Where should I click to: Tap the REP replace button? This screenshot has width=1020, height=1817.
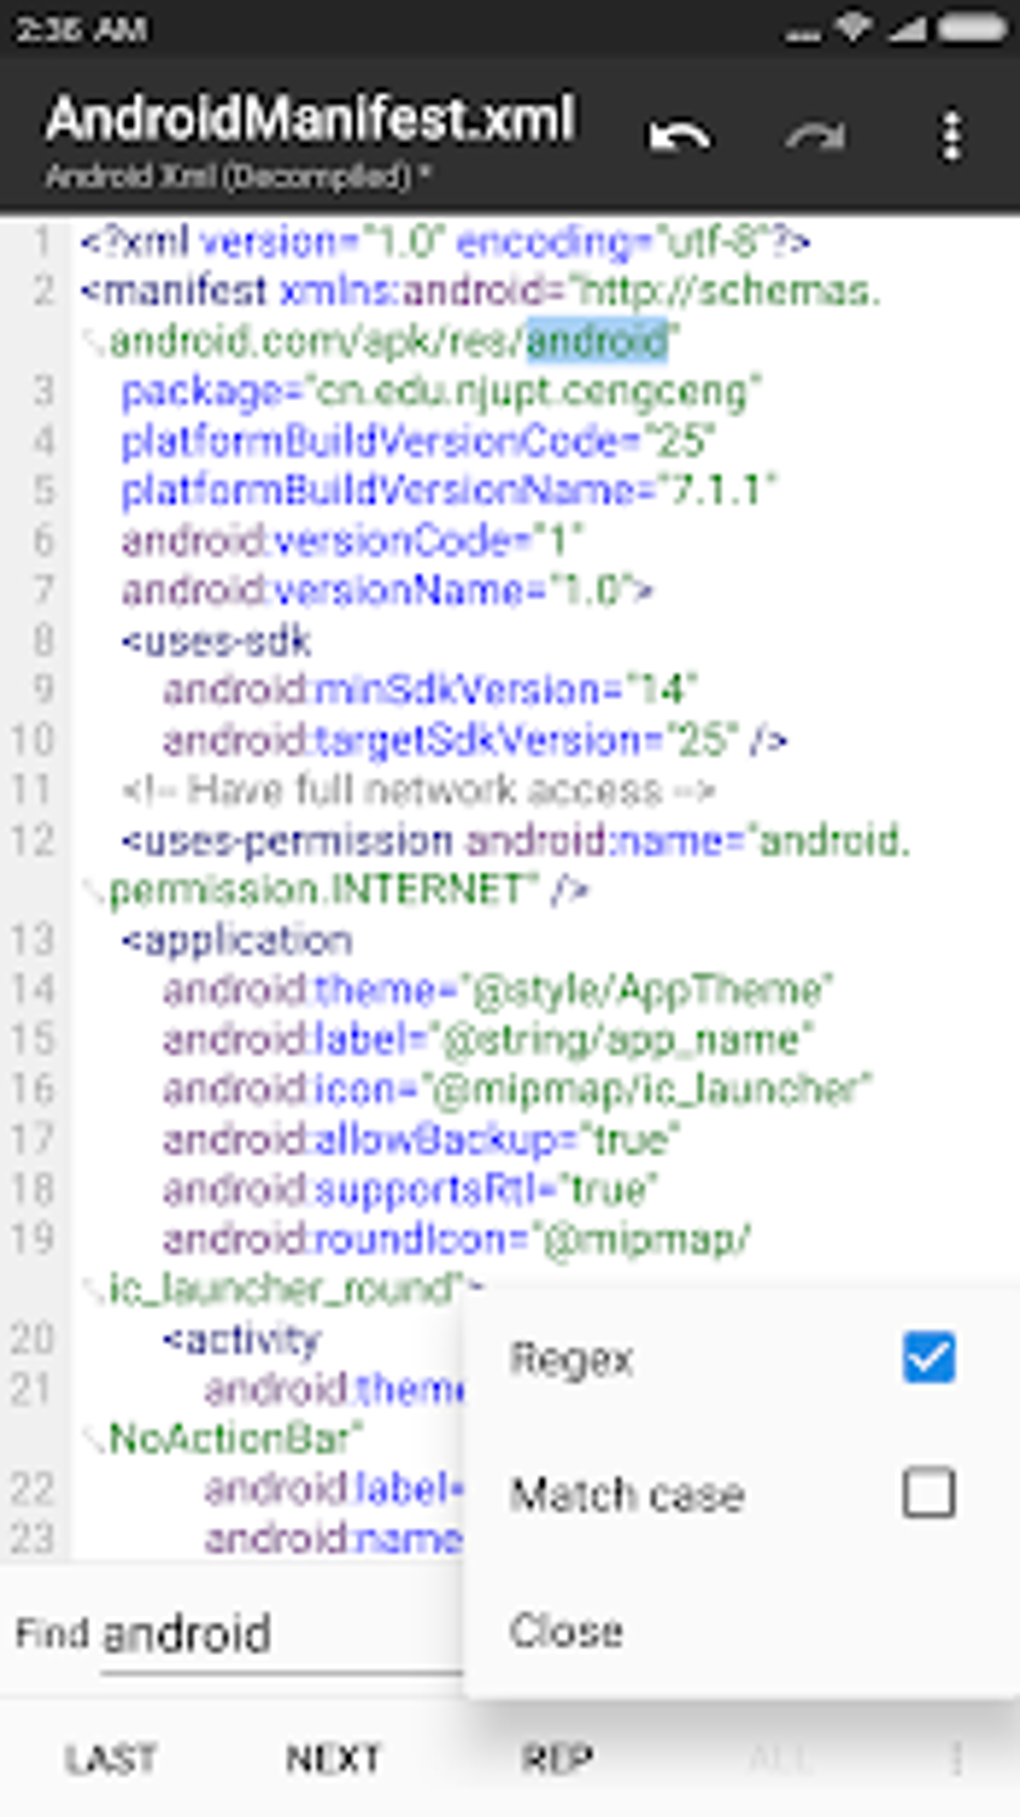pyautogui.click(x=557, y=1758)
